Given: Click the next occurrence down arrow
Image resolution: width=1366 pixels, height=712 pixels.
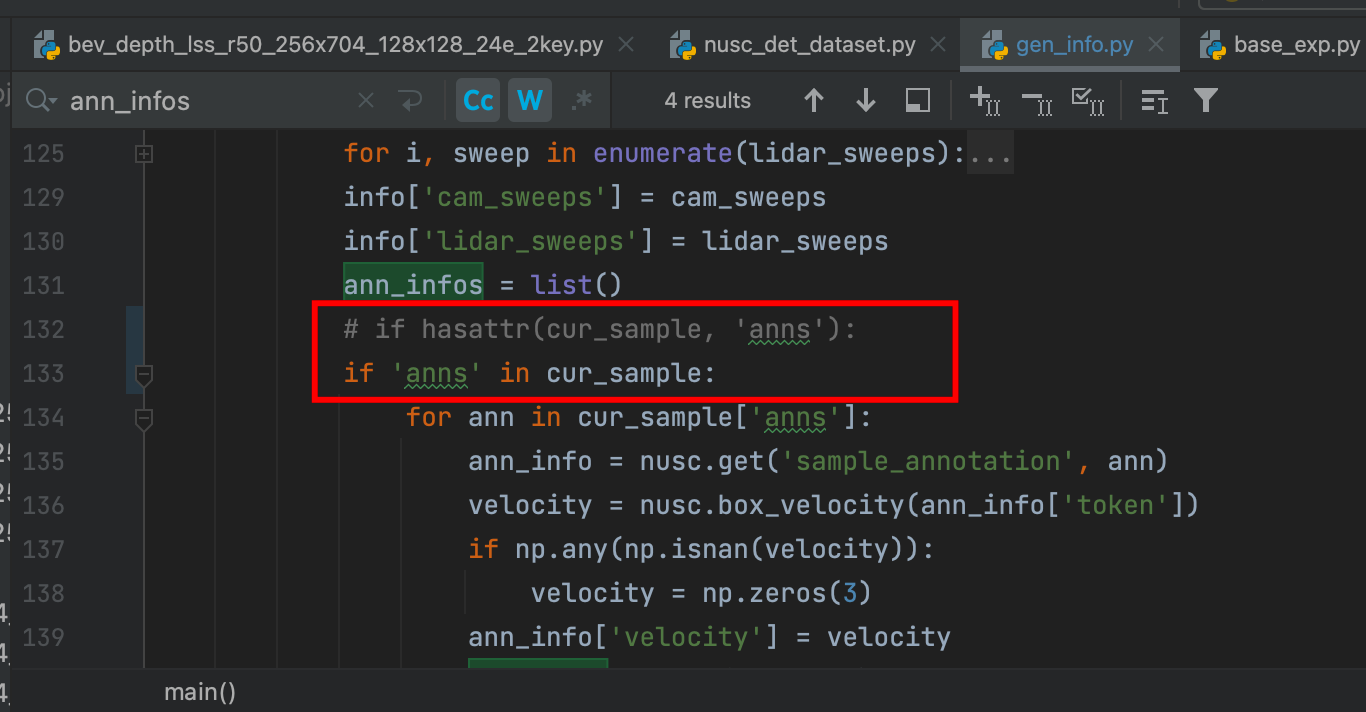Looking at the screenshot, I should [x=865, y=100].
